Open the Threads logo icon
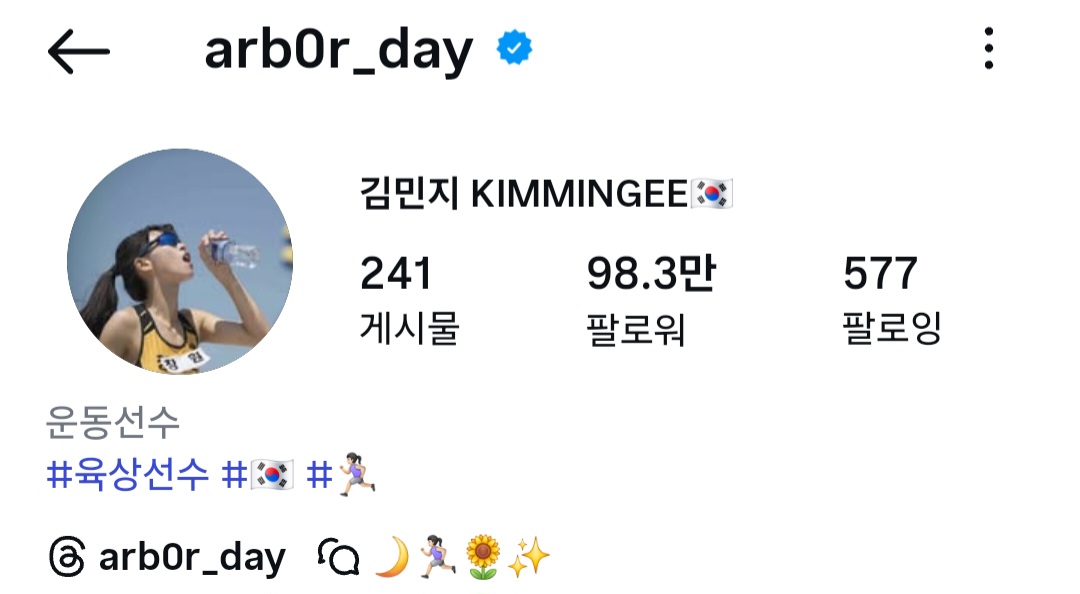The height and width of the screenshot is (594, 1080). [x=67, y=557]
